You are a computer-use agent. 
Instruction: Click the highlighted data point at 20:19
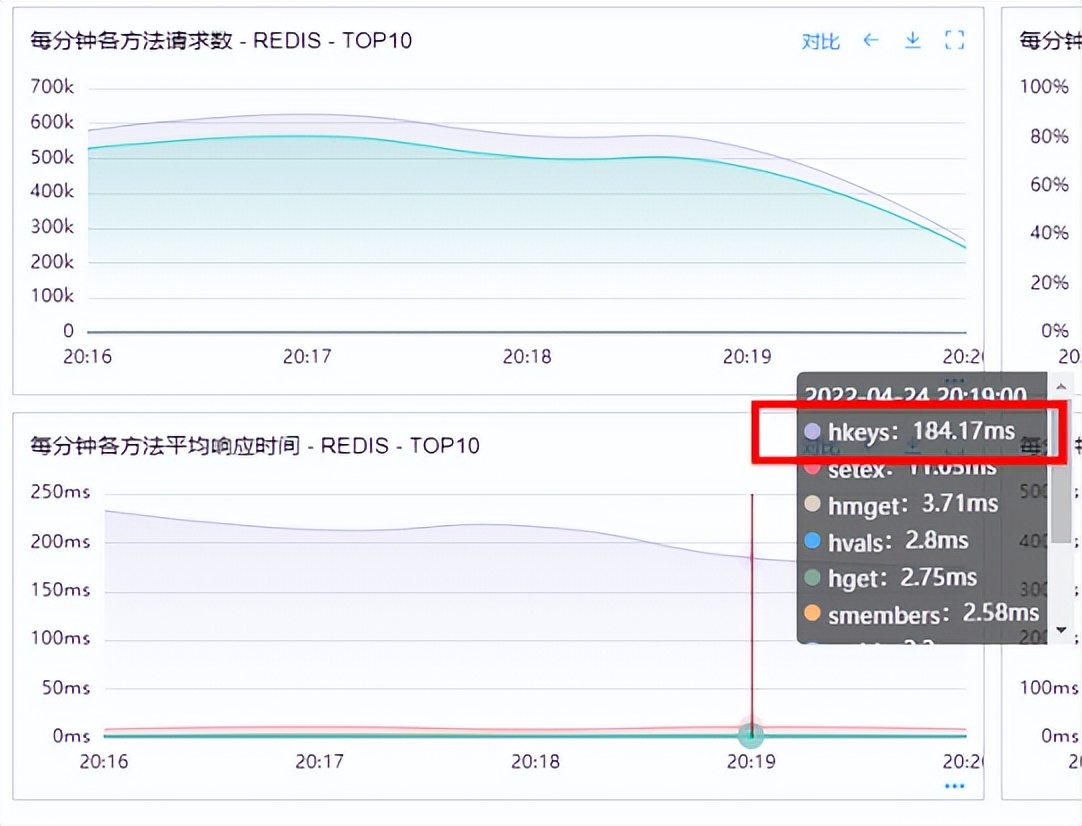tap(752, 735)
